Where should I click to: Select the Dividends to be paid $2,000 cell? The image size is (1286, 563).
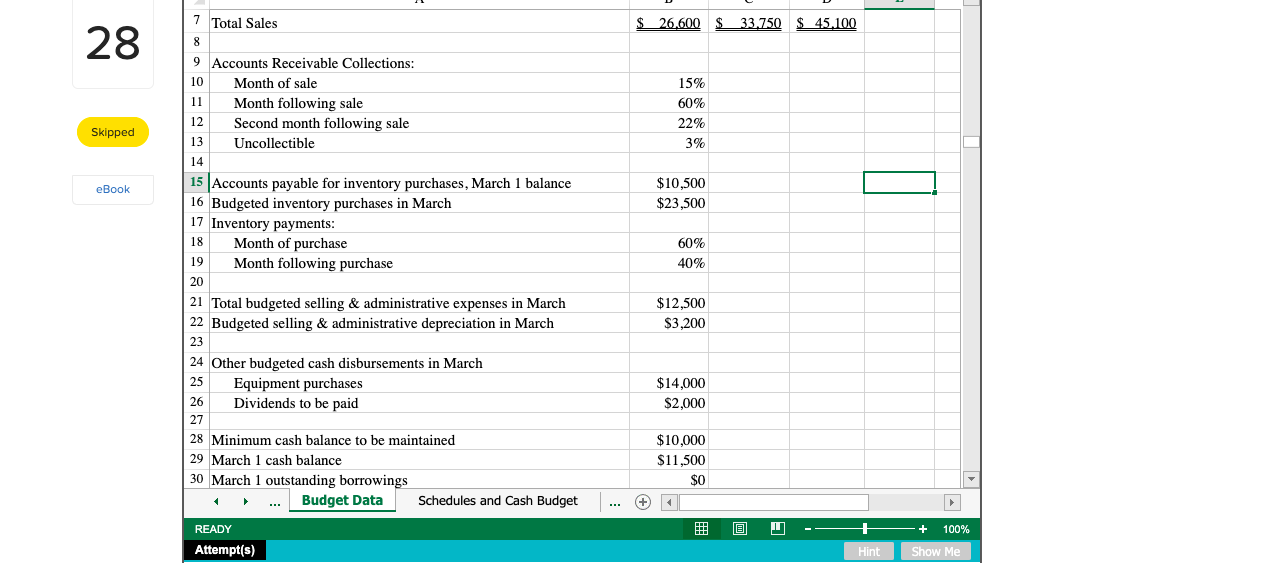670,403
